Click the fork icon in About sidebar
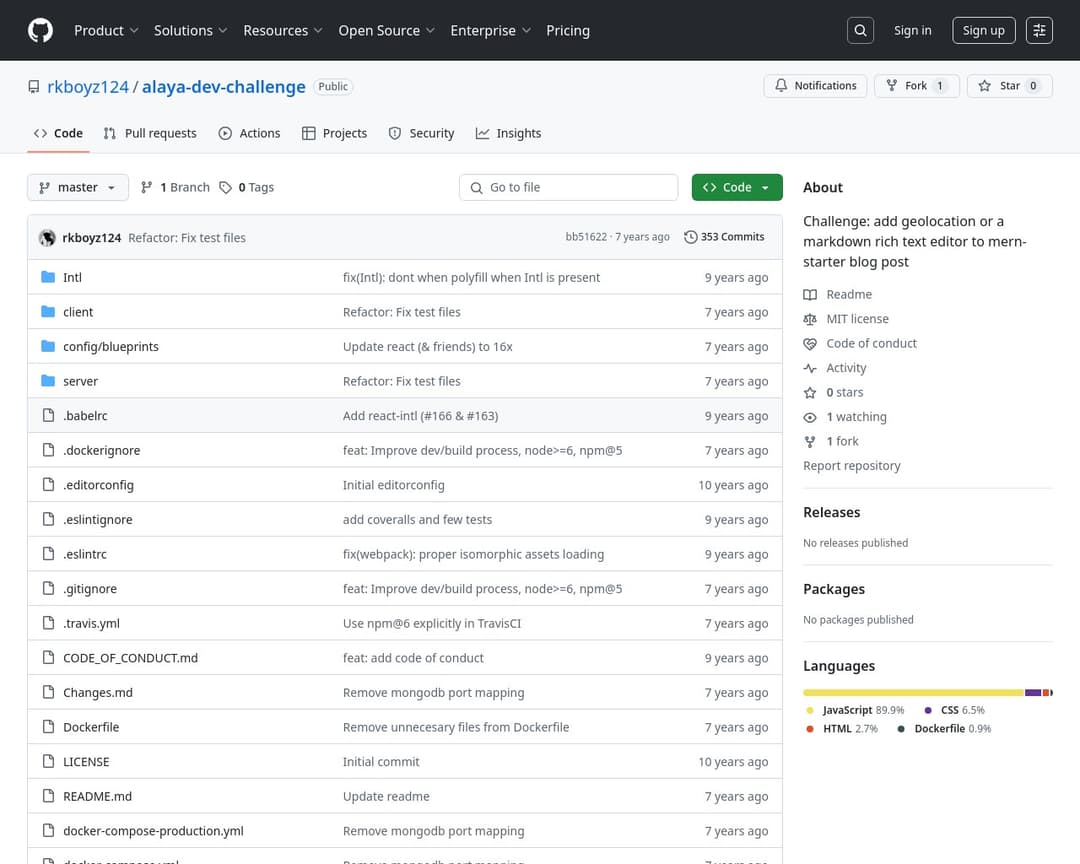Image resolution: width=1080 pixels, height=864 pixels. [810, 442]
